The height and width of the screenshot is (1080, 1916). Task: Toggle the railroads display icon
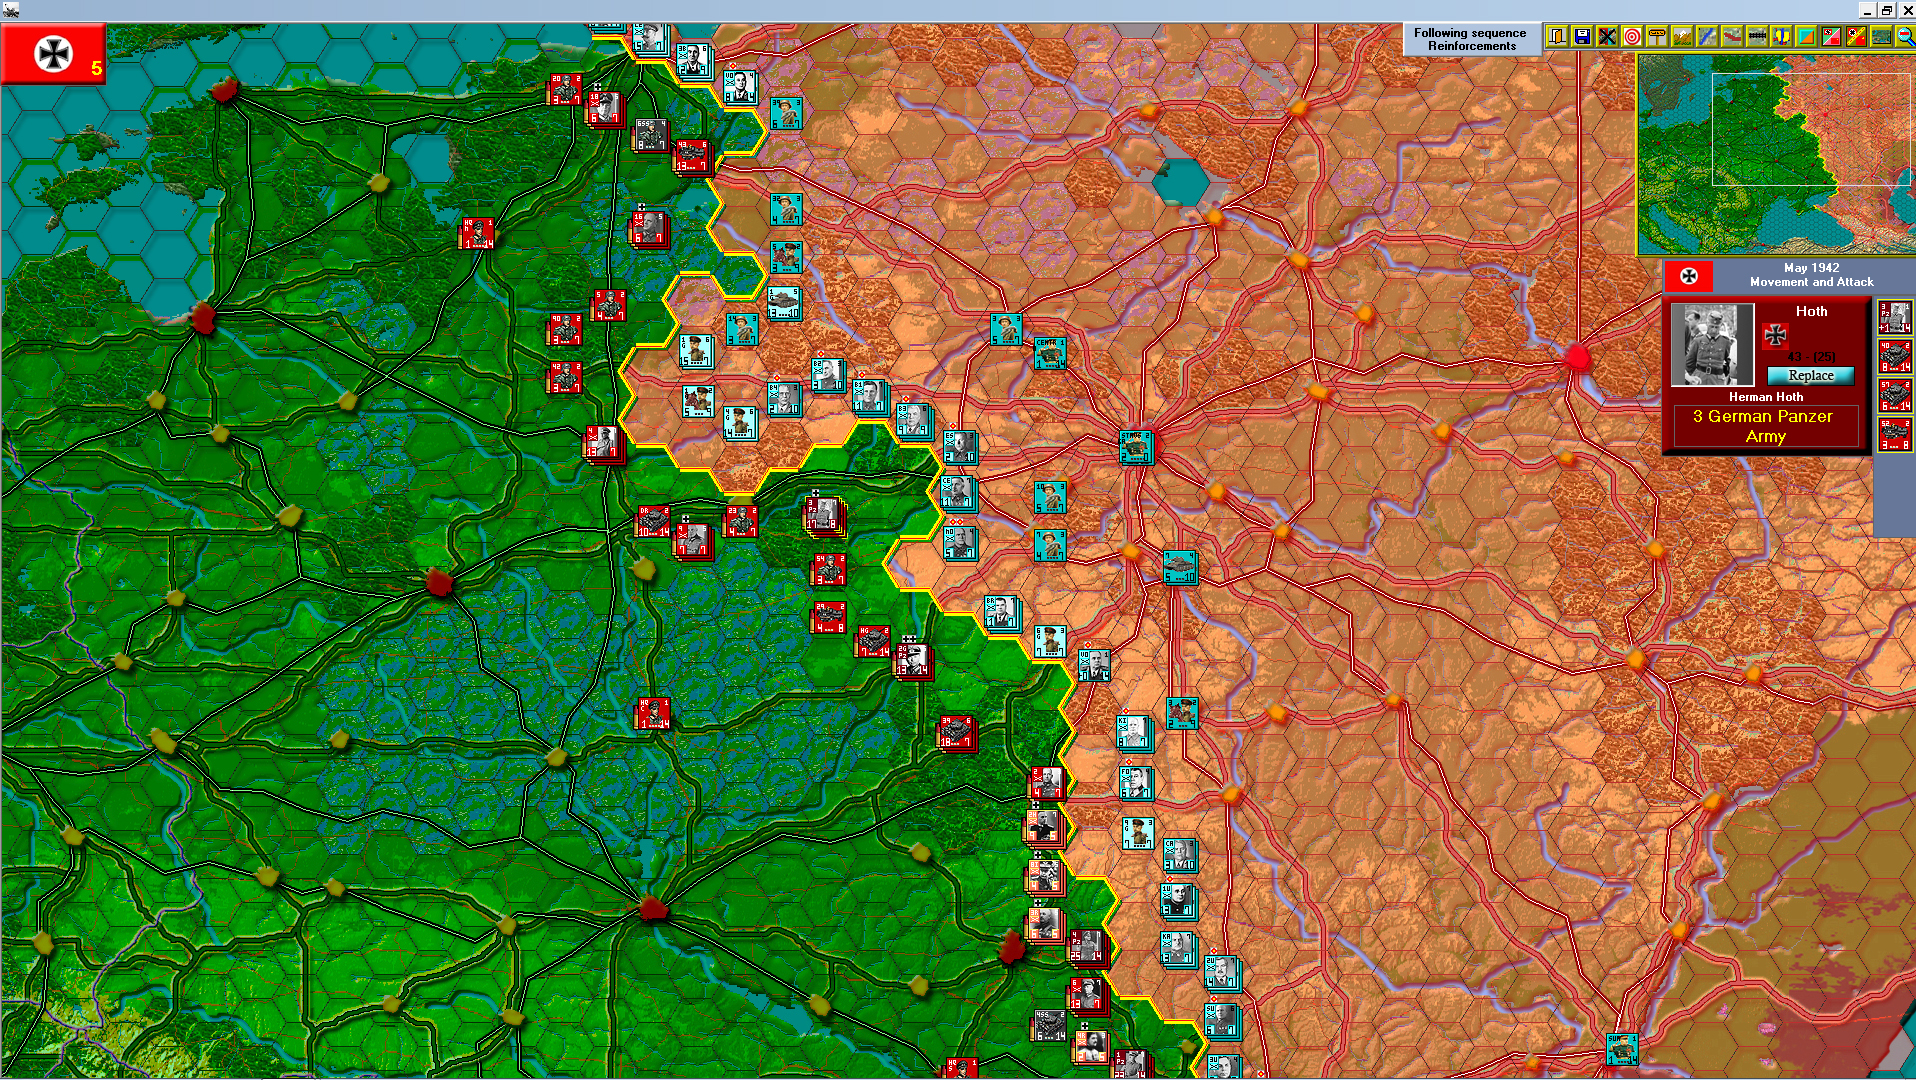(1756, 37)
